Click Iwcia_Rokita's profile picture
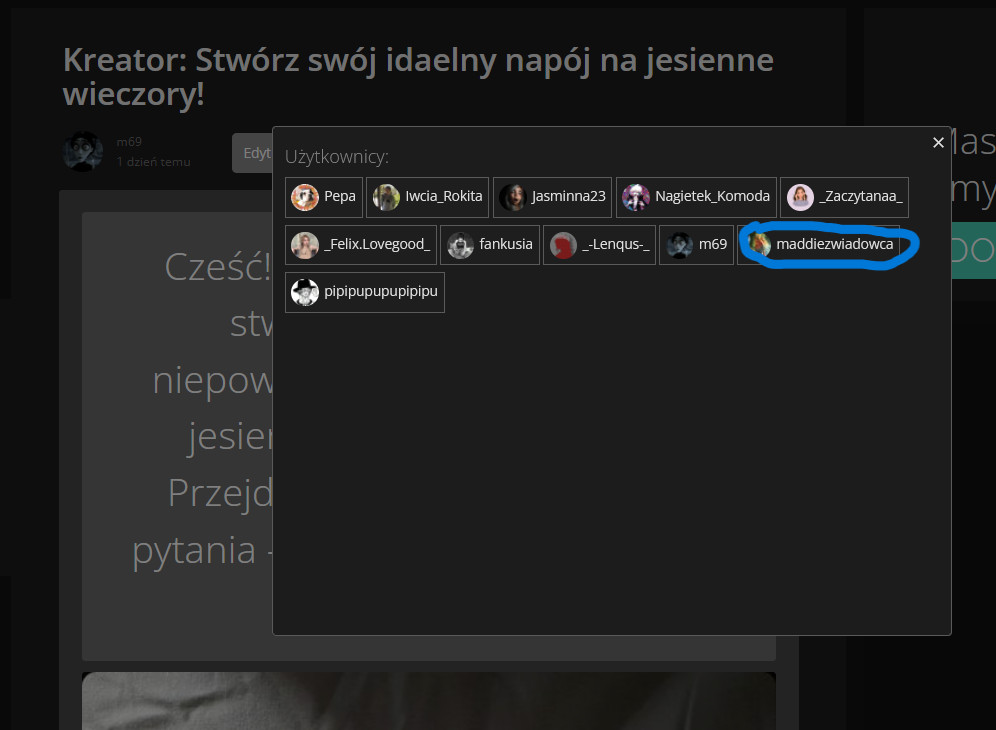This screenshot has height=730, width=996. [x=386, y=197]
